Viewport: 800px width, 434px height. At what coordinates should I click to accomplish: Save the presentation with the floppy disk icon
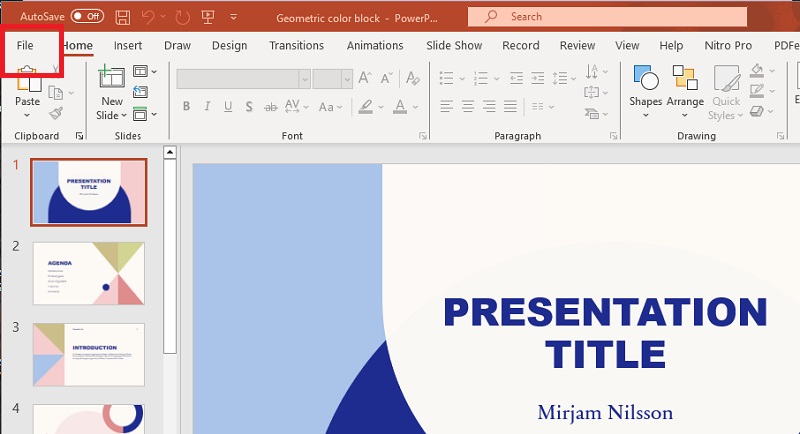pyautogui.click(x=122, y=17)
